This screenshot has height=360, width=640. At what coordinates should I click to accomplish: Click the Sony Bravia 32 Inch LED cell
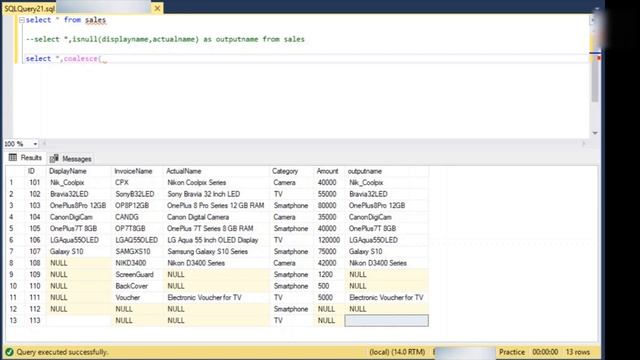point(217,194)
